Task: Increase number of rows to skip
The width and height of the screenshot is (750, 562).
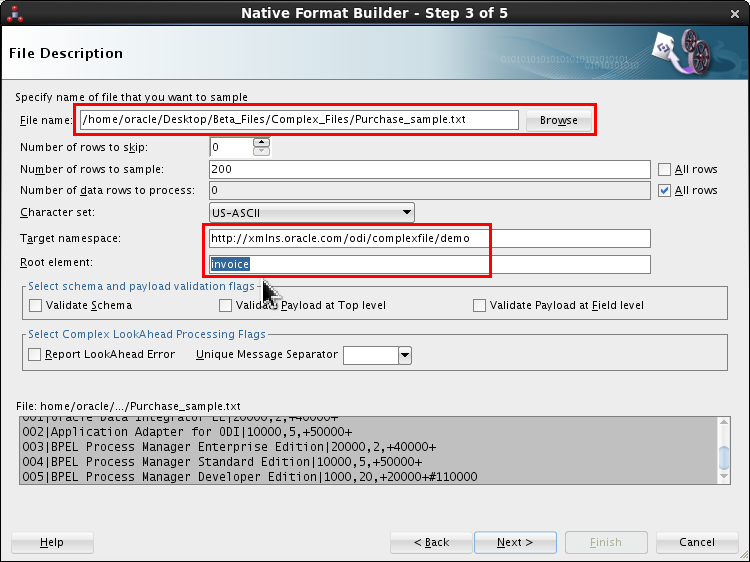Action: click(x=261, y=142)
